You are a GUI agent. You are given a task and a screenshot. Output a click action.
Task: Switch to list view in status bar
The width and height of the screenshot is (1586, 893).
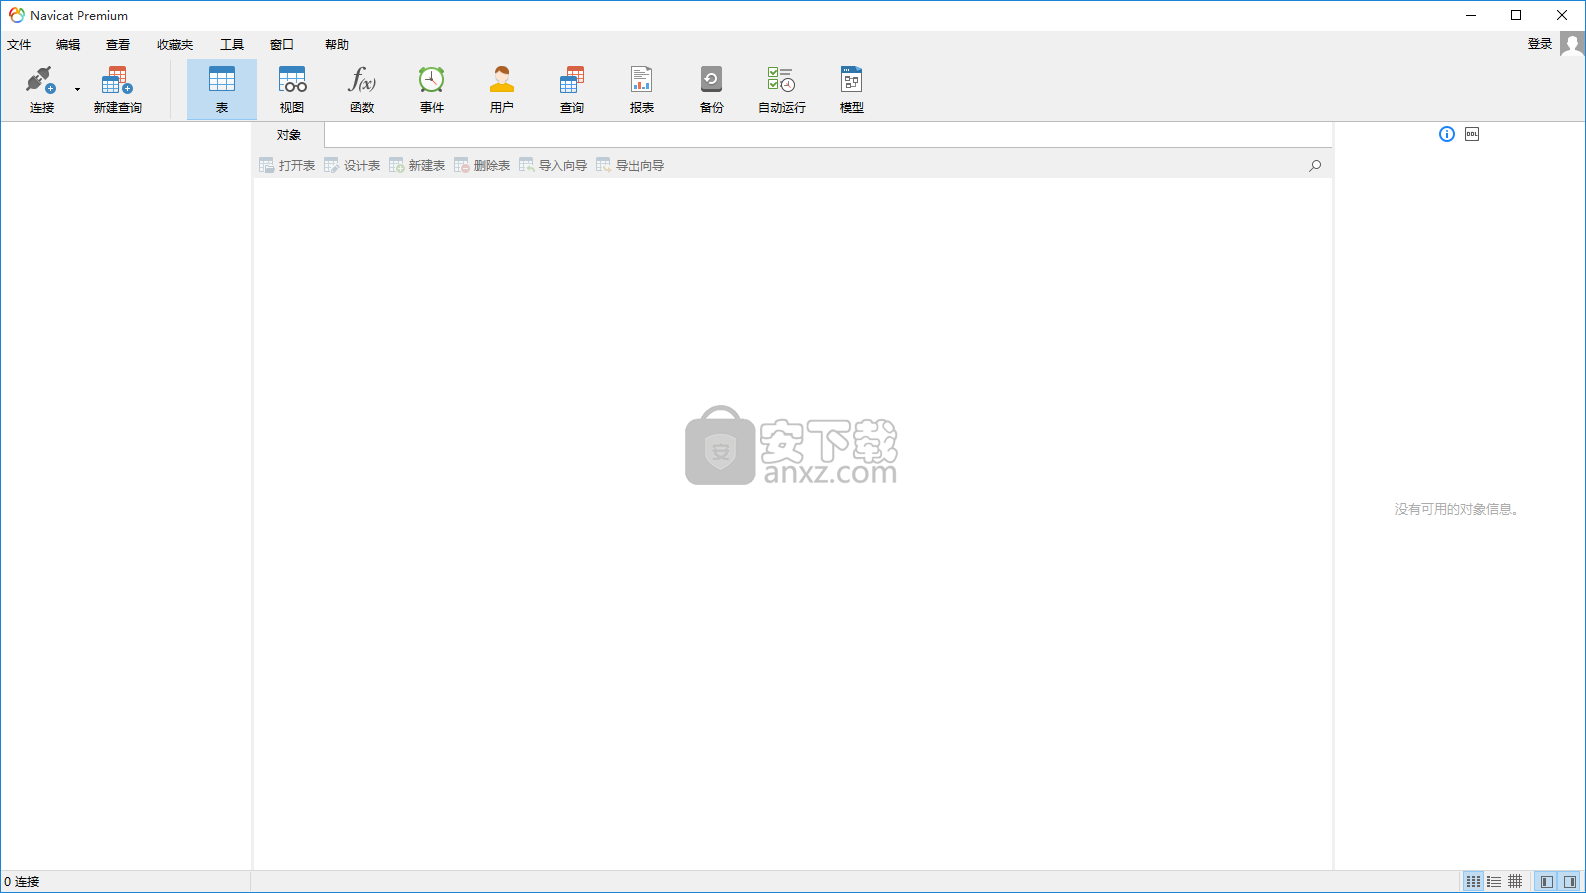click(x=1494, y=881)
